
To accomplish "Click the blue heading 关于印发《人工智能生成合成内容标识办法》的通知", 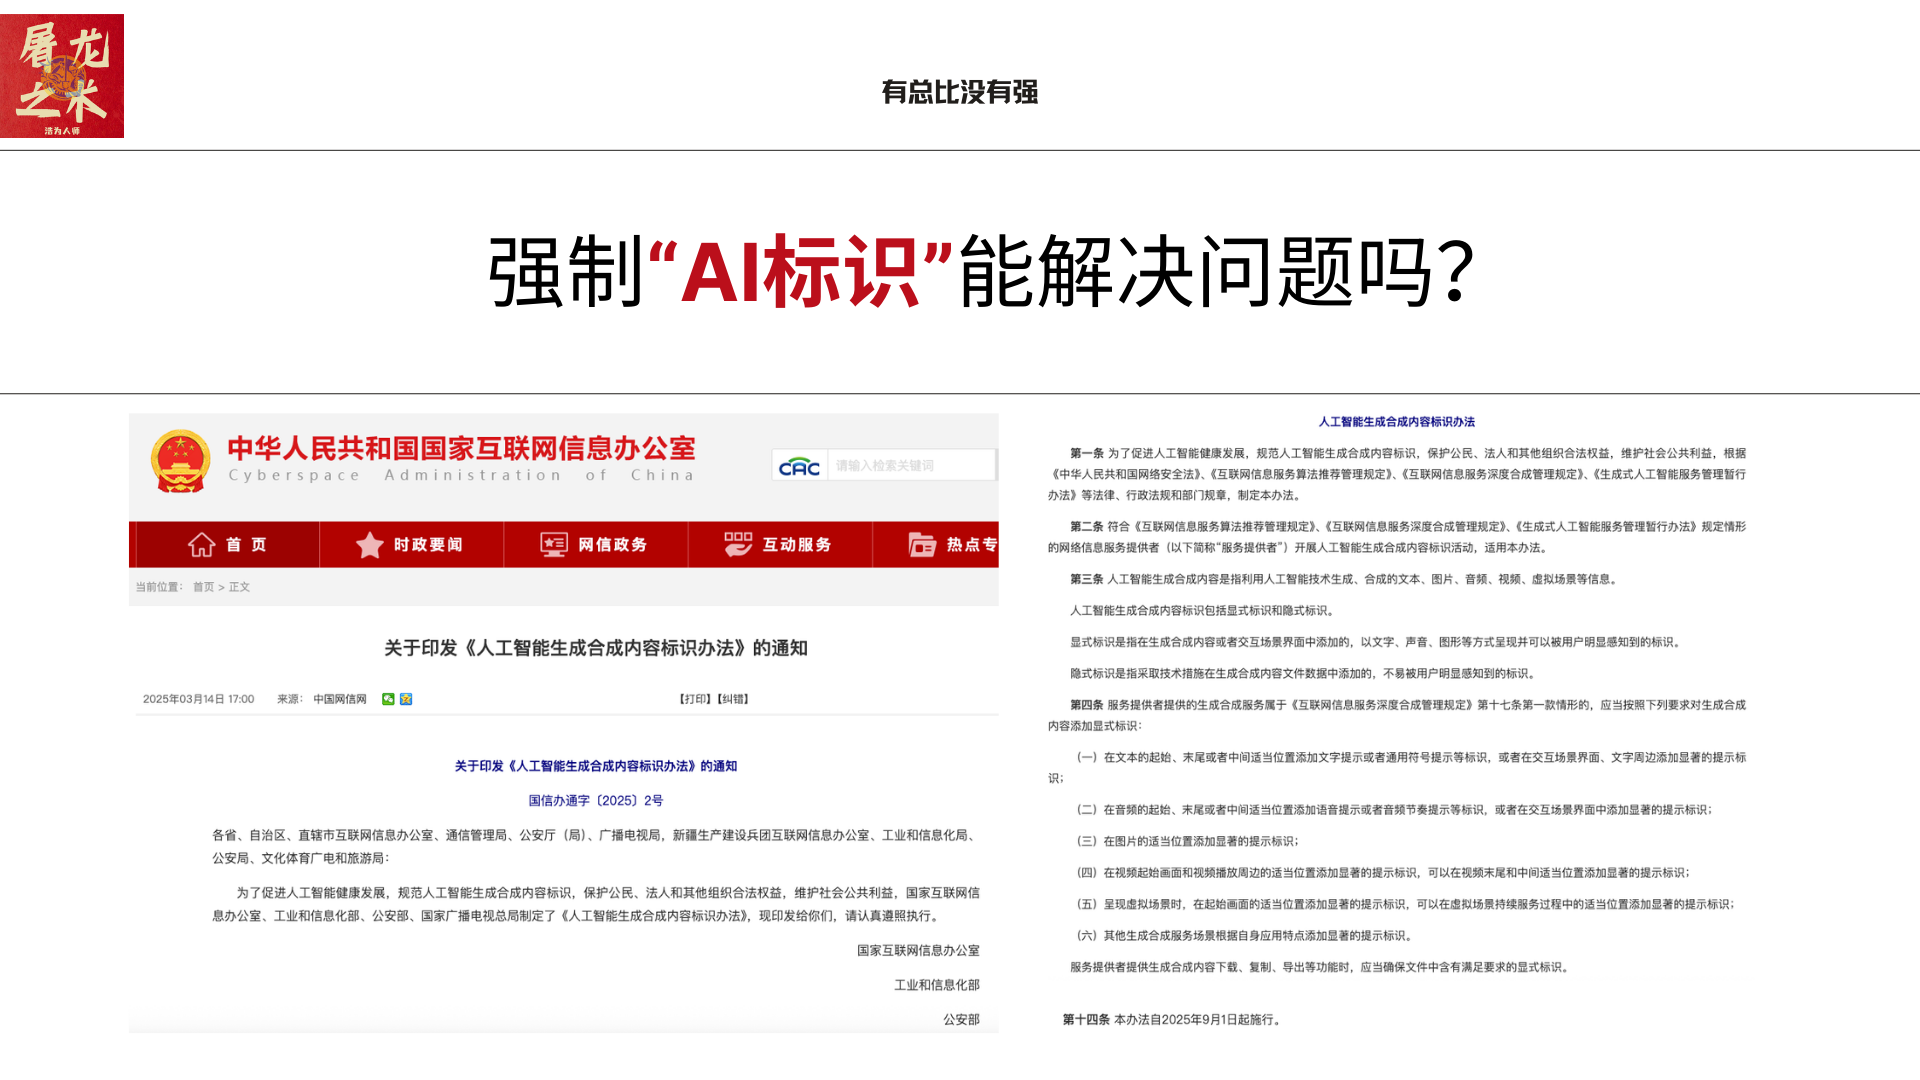I will tap(596, 766).
